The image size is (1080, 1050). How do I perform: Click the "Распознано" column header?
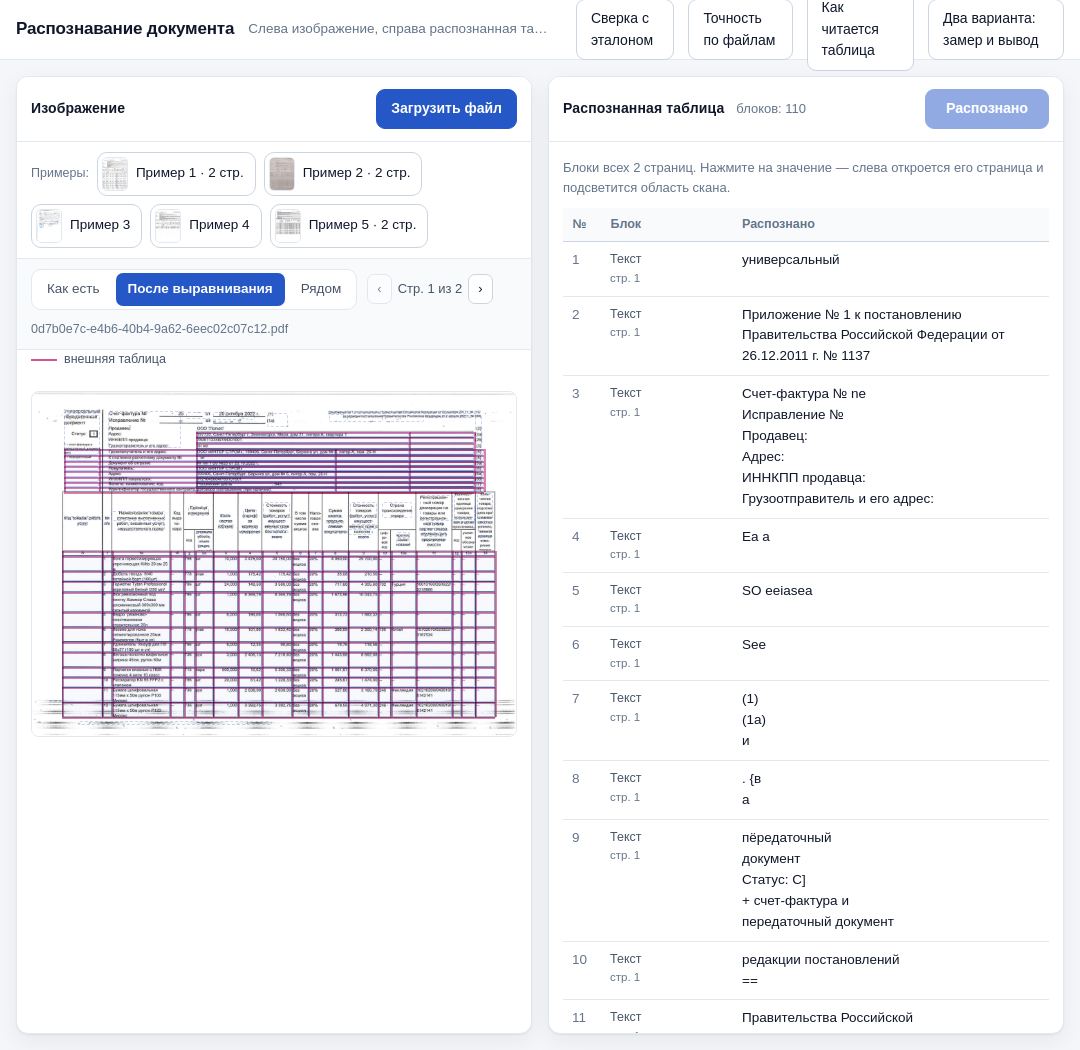click(778, 224)
